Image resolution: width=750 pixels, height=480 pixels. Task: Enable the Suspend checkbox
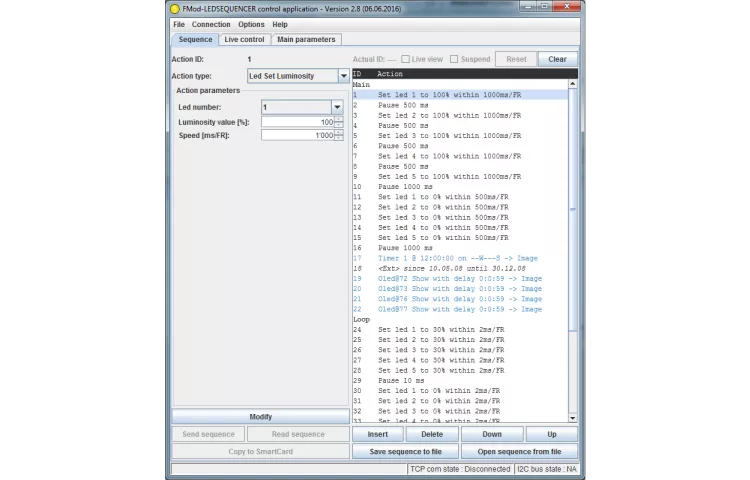454,59
